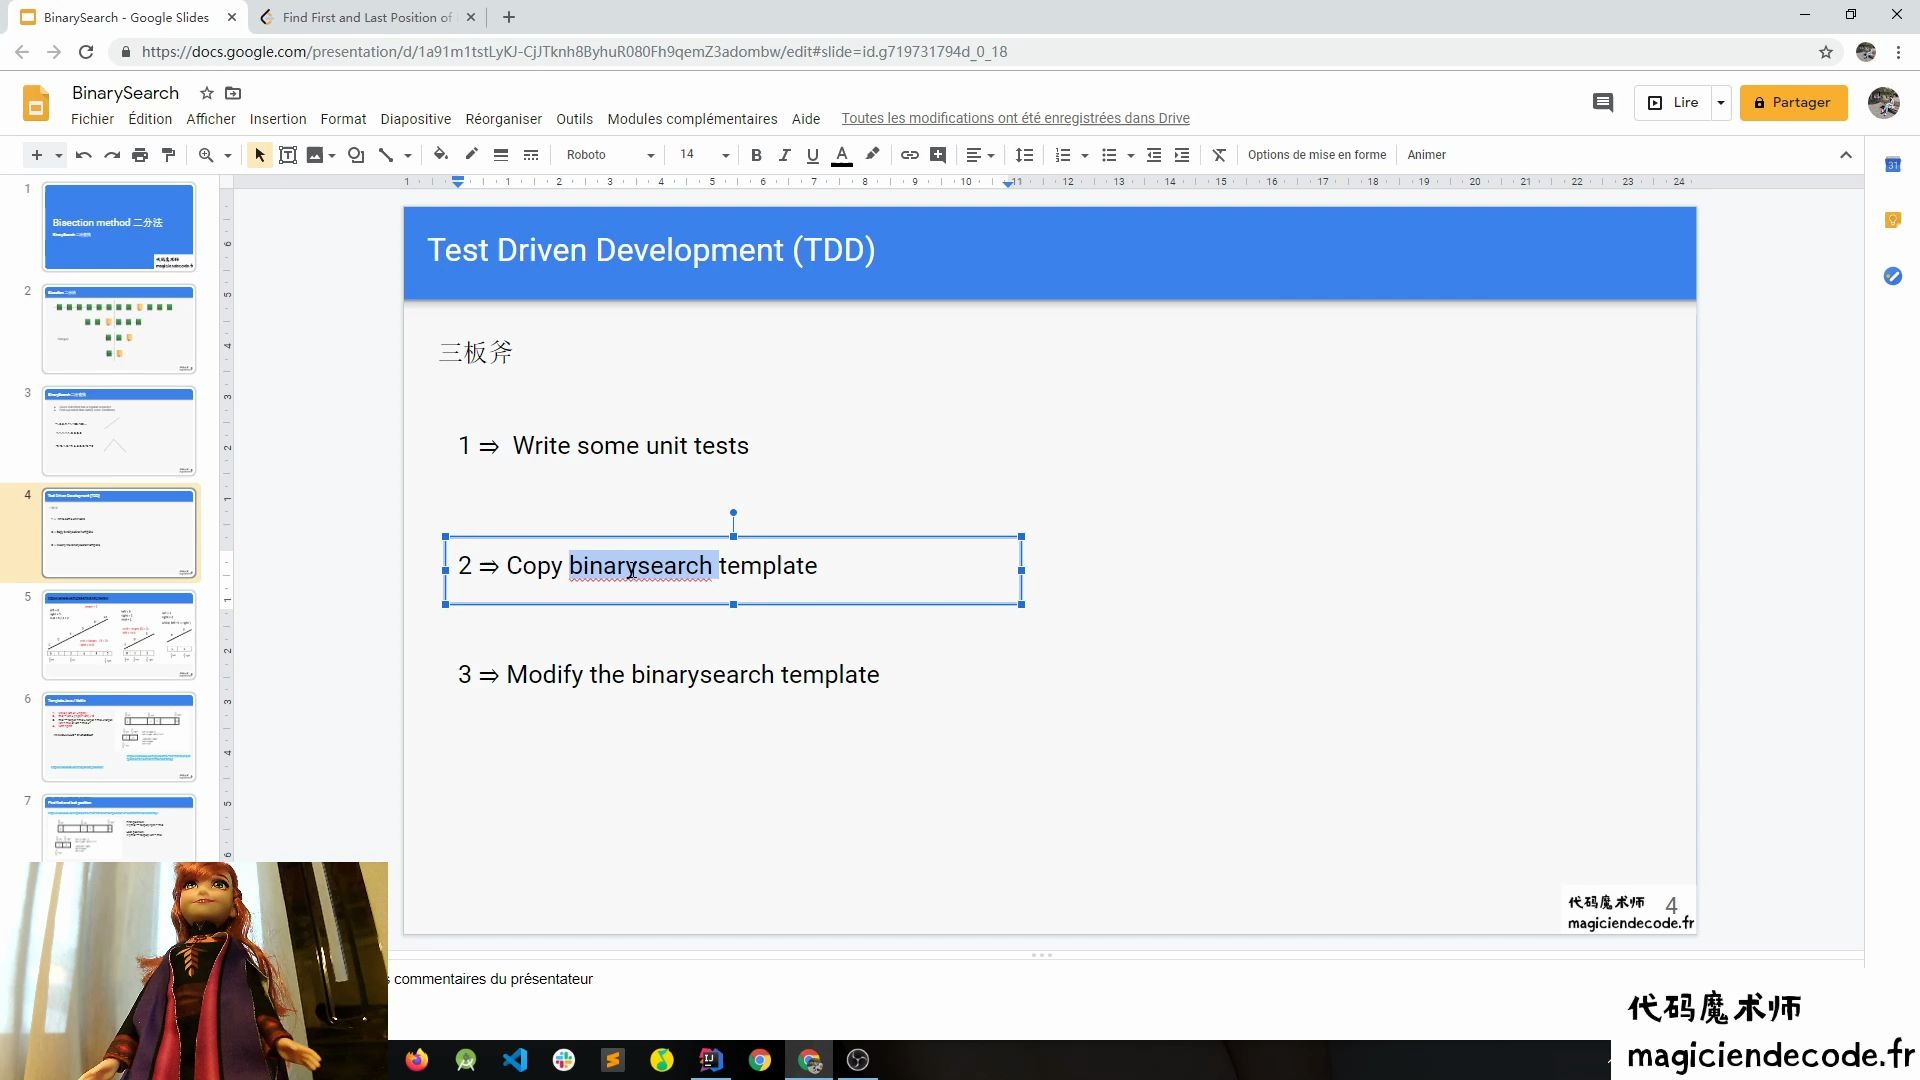Click the Animer button

[1426, 155]
